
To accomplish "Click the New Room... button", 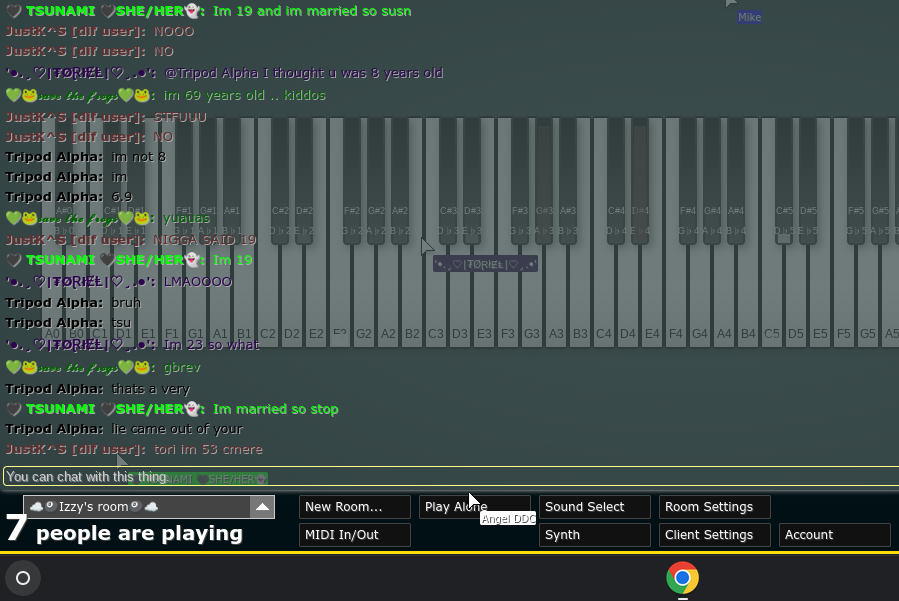I will click(355, 507).
